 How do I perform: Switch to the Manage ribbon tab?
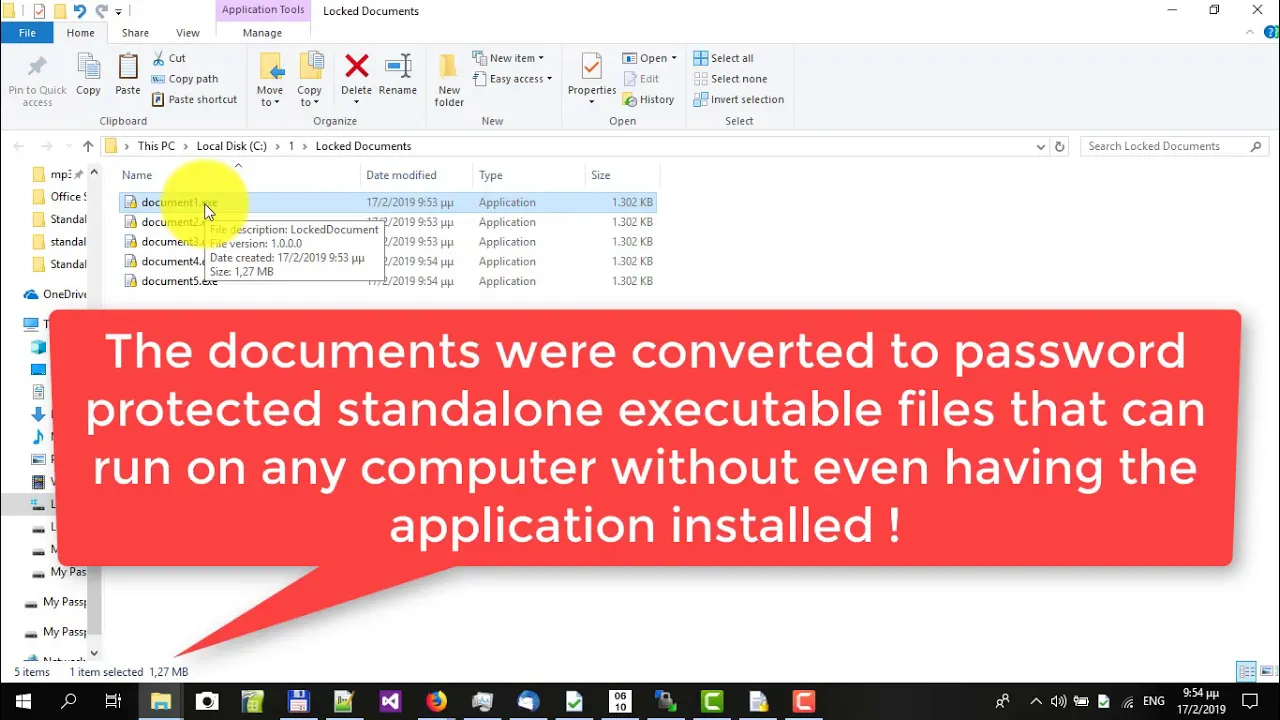click(262, 33)
